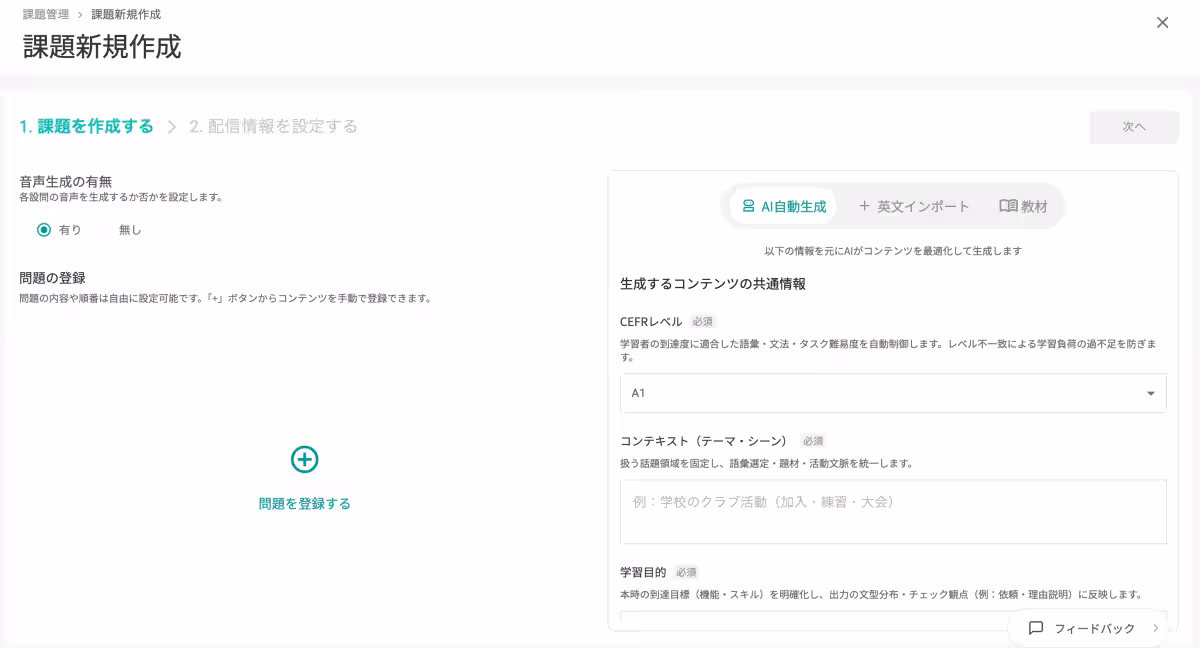Select the 有り radio button
The image size is (1200, 648).
click(42, 229)
